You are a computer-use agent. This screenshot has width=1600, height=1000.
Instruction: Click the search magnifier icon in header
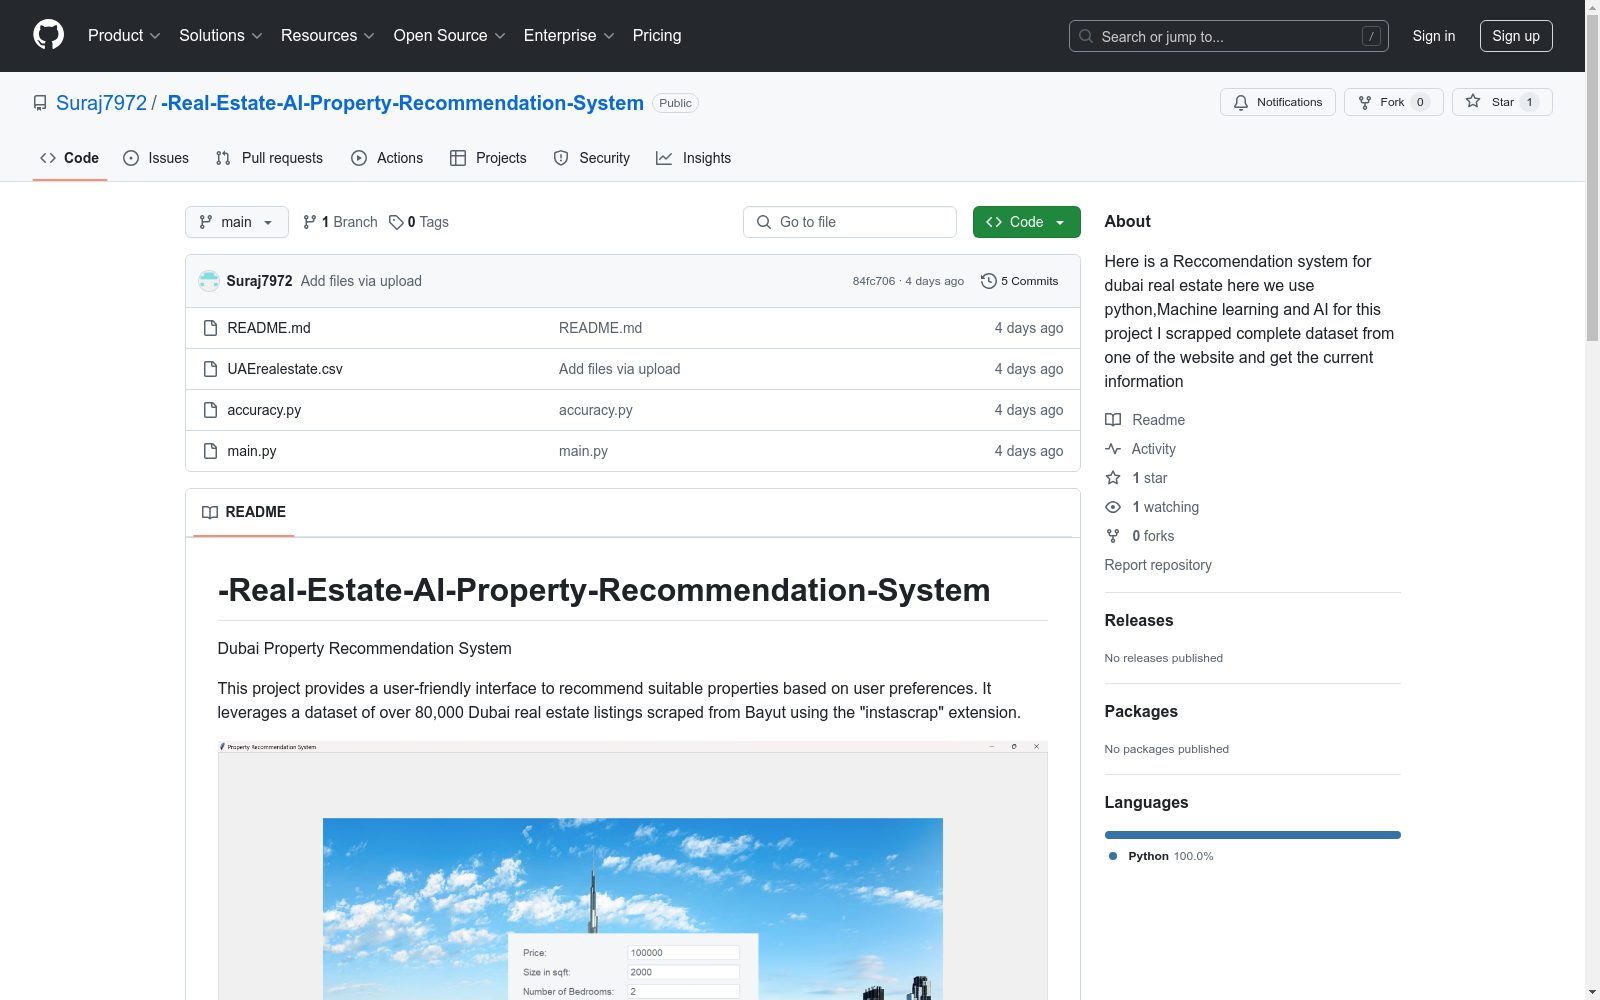point(1086,36)
